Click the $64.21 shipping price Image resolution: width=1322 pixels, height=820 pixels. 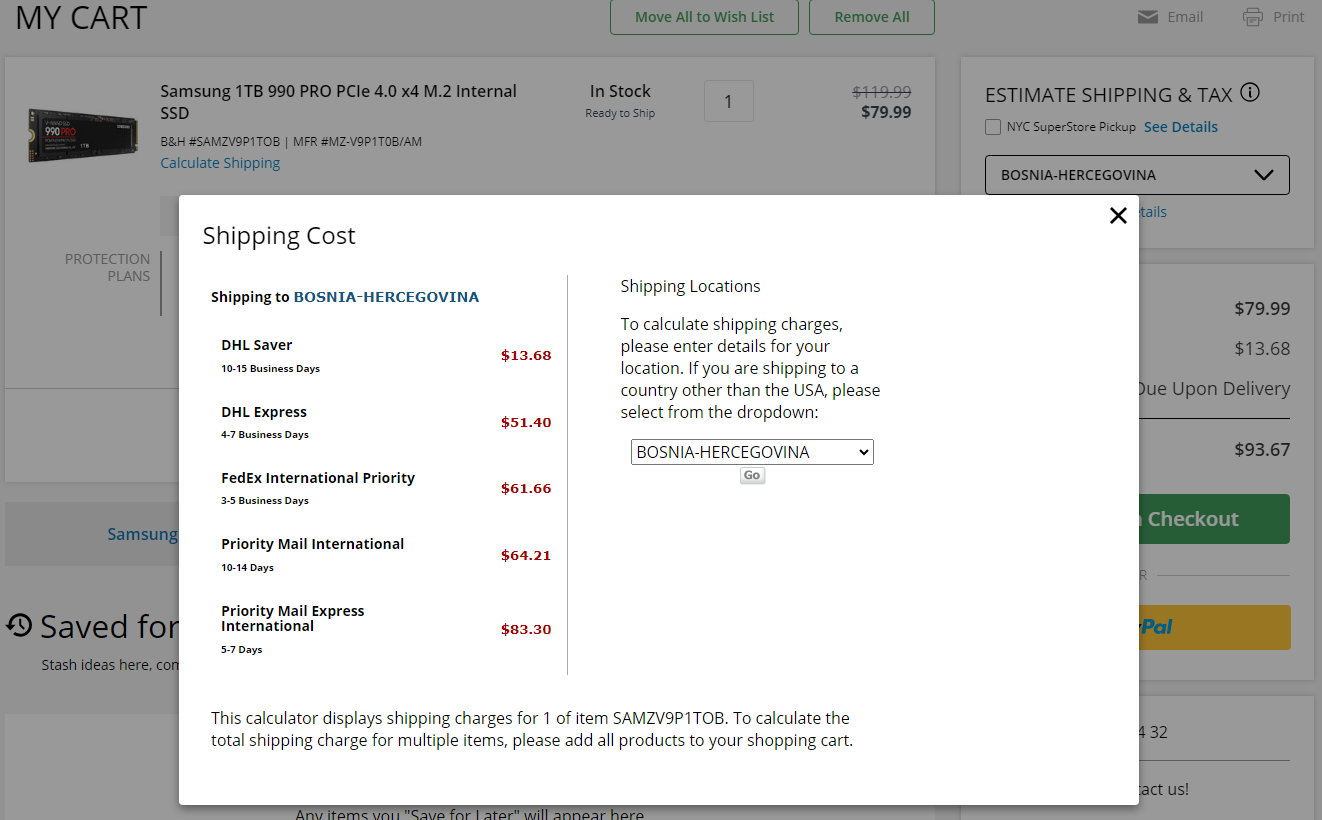pyautogui.click(x=526, y=555)
